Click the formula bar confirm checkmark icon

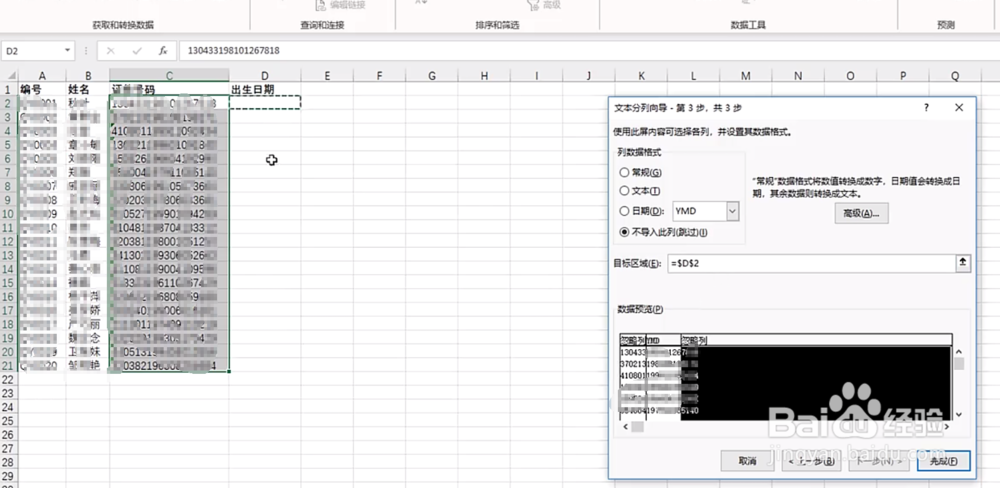pos(136,50)
